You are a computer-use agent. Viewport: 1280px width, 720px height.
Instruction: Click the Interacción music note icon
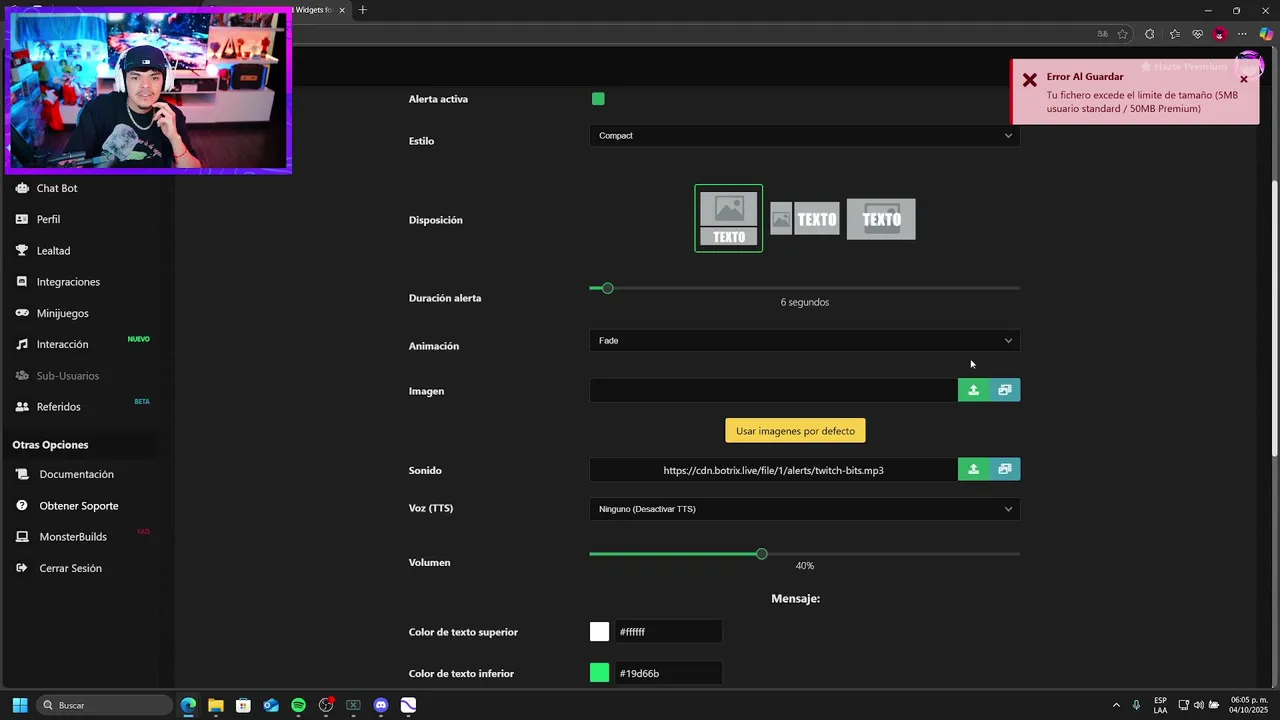(x=22, y=344)
